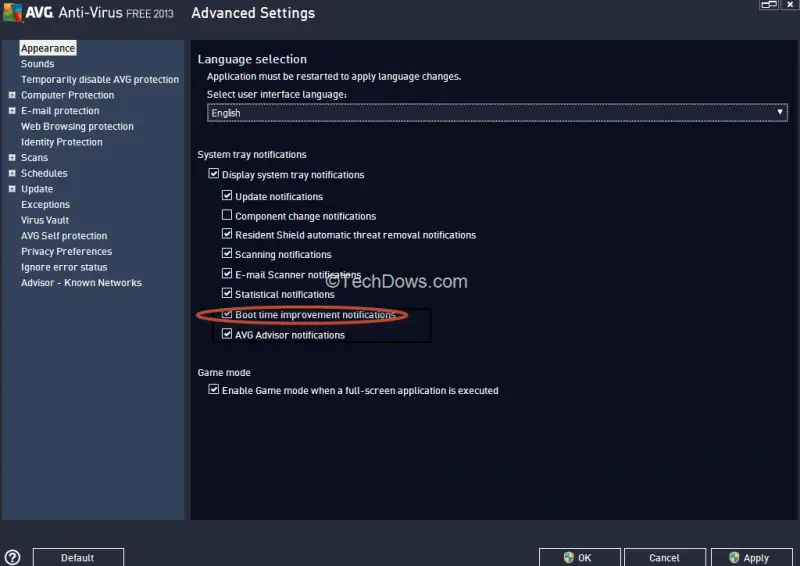Image resolution: width=800 pixels, height=566 pixels.
Task: Select Schedules label in tree
Action: pyautogui.click(x=44, y=174)
